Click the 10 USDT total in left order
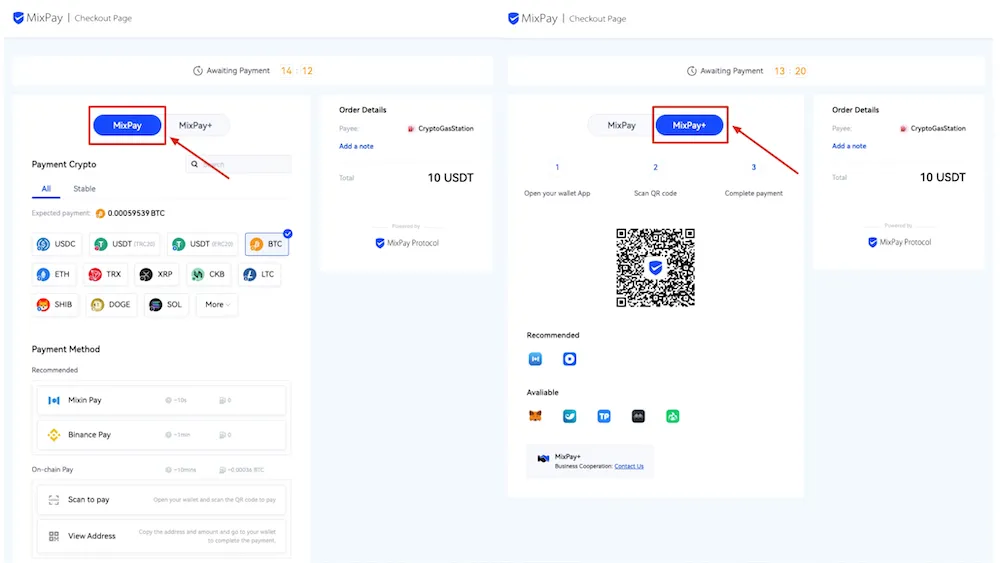 [450, 178]
